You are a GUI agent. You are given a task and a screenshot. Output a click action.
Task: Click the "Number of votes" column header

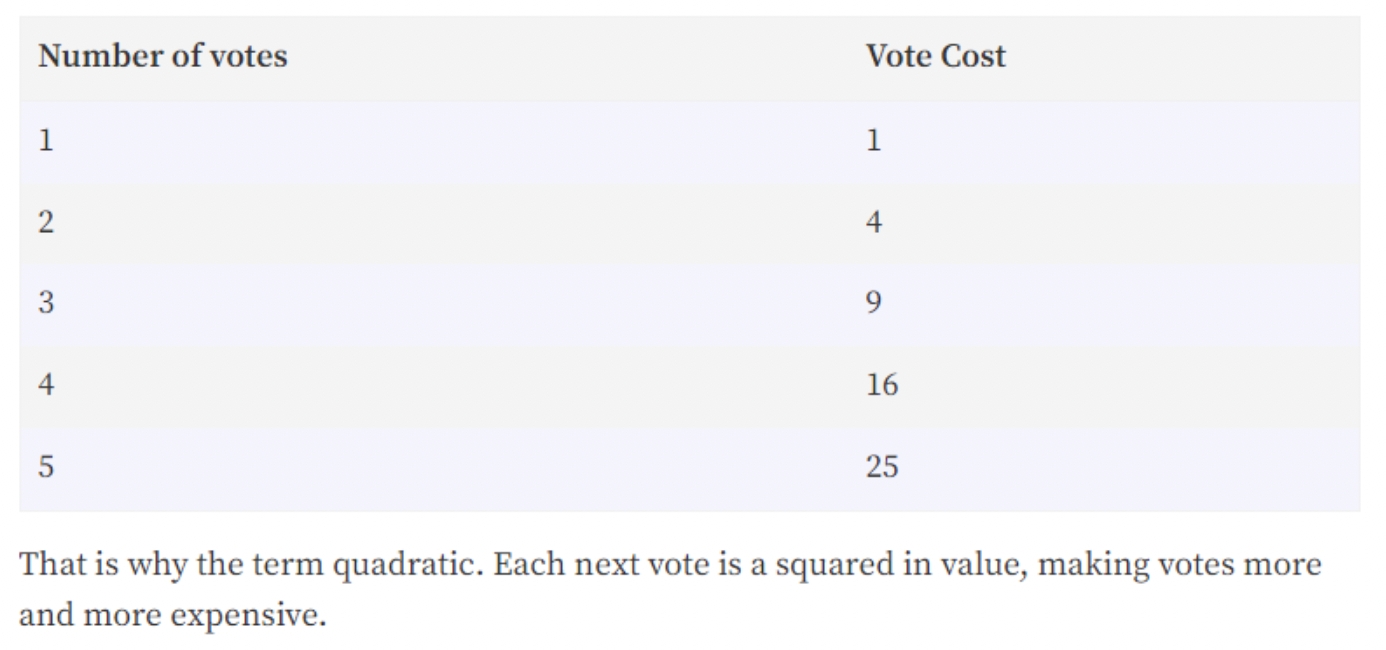162,57
